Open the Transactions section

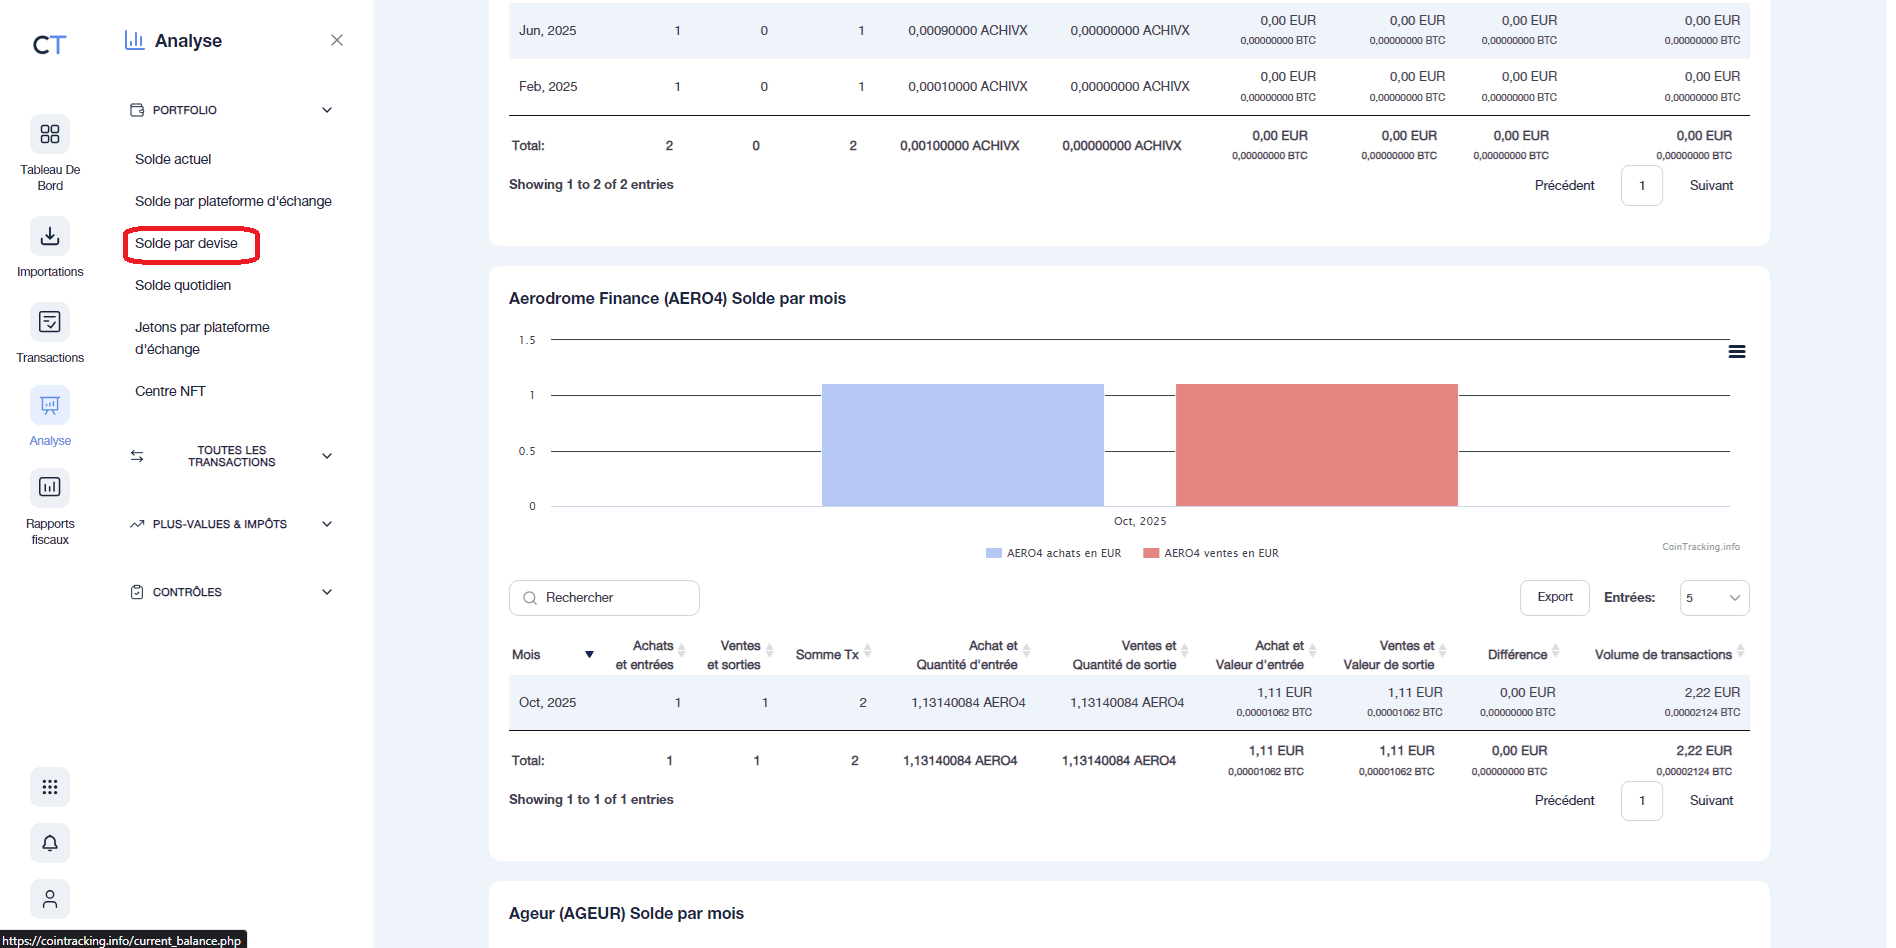[x=50, y=330]
